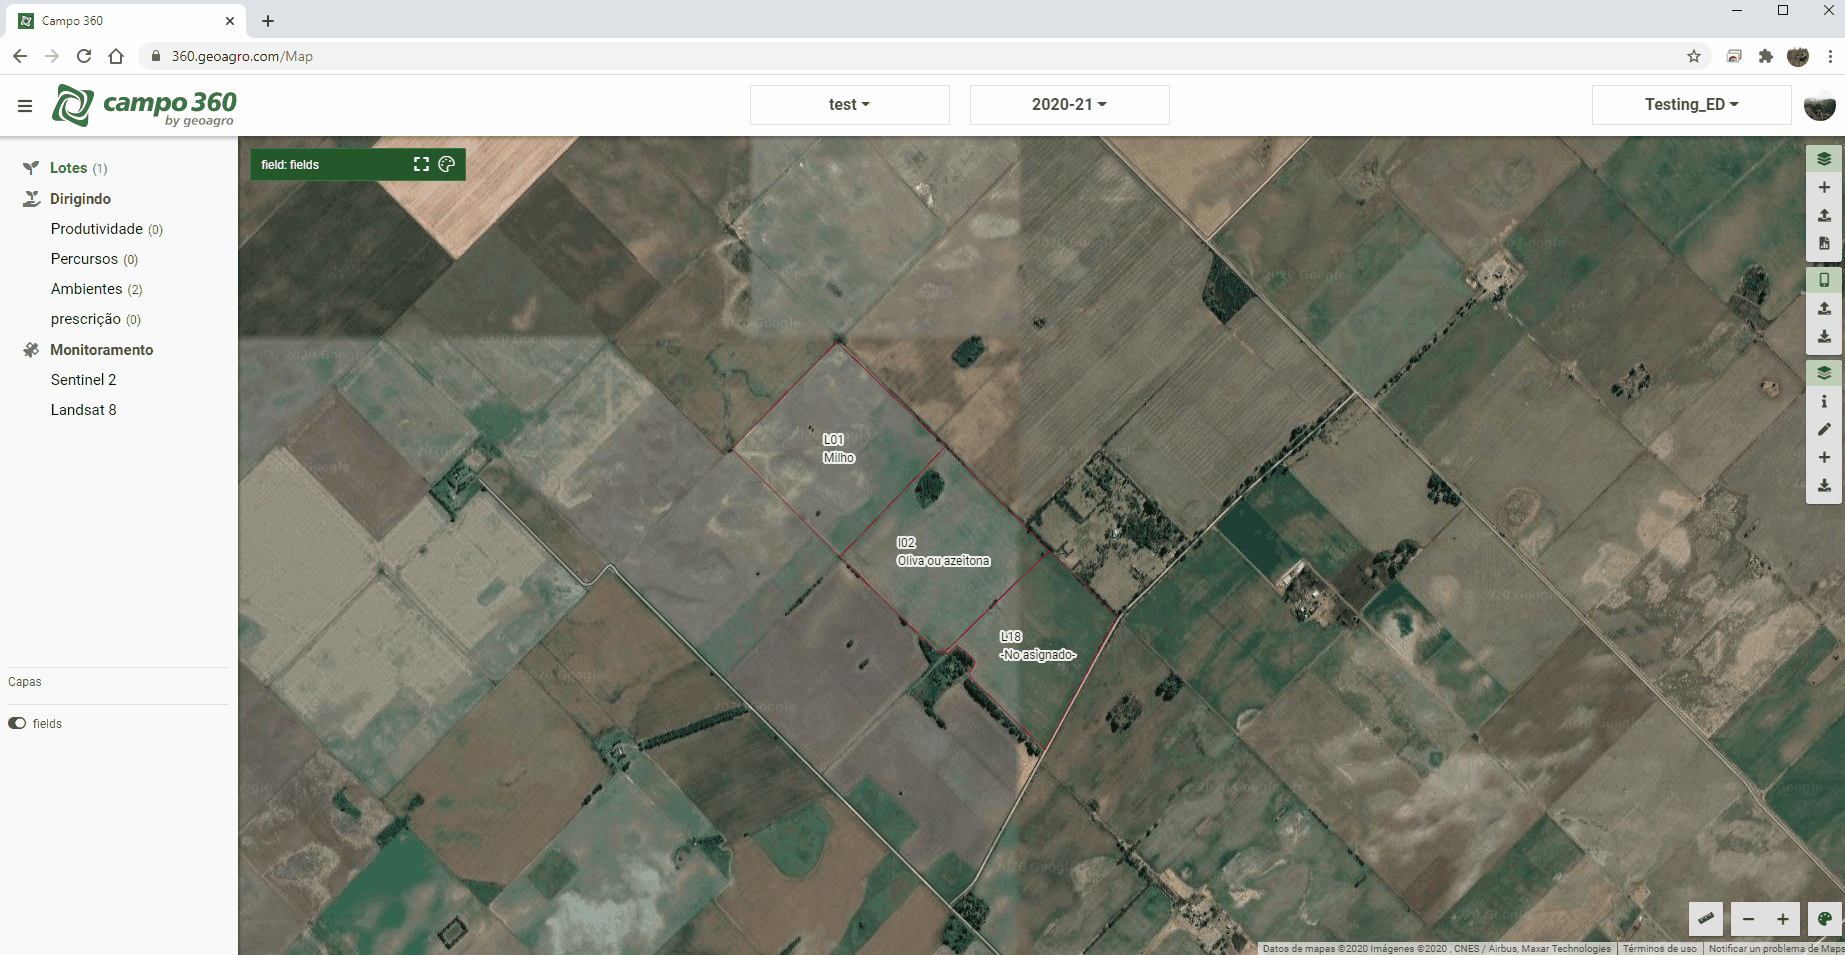
Task: Open the info (i) tool
Action: tap(1824, 401)
